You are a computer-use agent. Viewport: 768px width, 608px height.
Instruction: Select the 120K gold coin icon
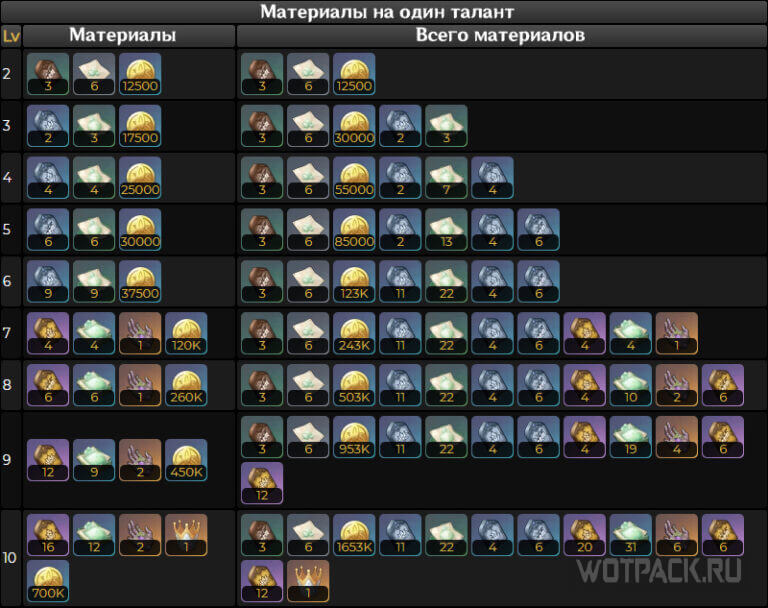tap(185, 333)
